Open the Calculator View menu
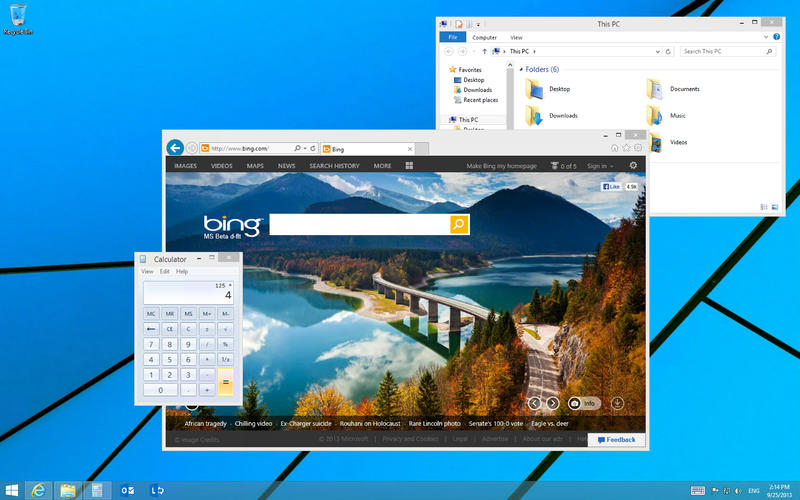 pyautogui.click(x=147, y=272)
